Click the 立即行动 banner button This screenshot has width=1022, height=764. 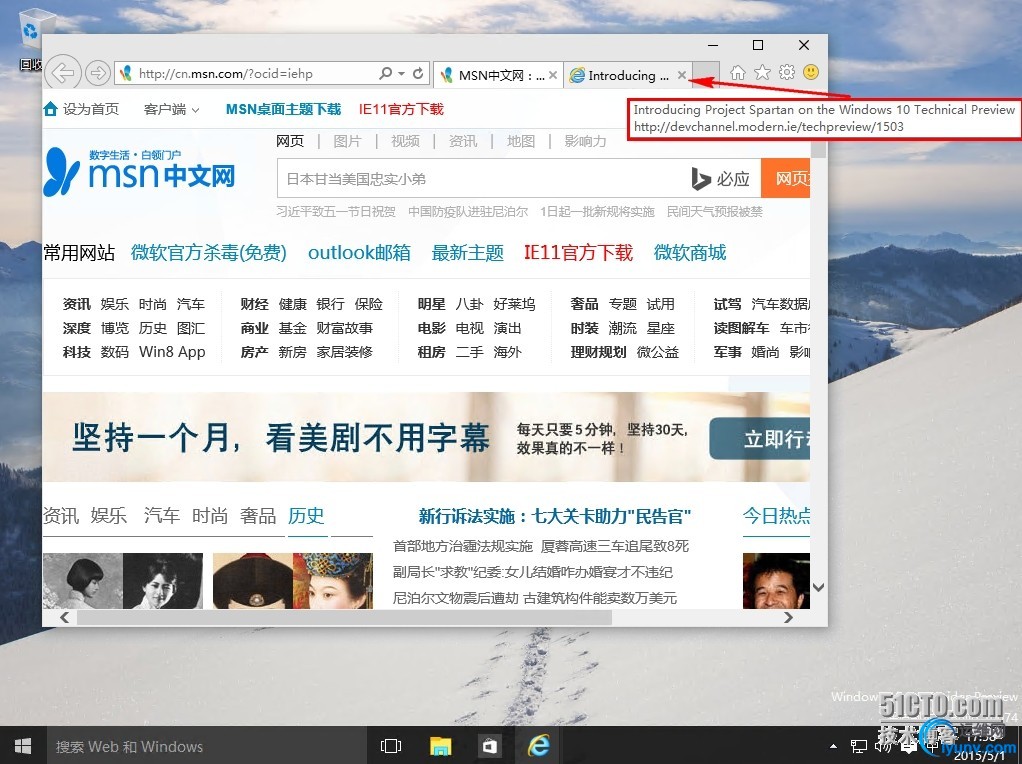[760, 439]
